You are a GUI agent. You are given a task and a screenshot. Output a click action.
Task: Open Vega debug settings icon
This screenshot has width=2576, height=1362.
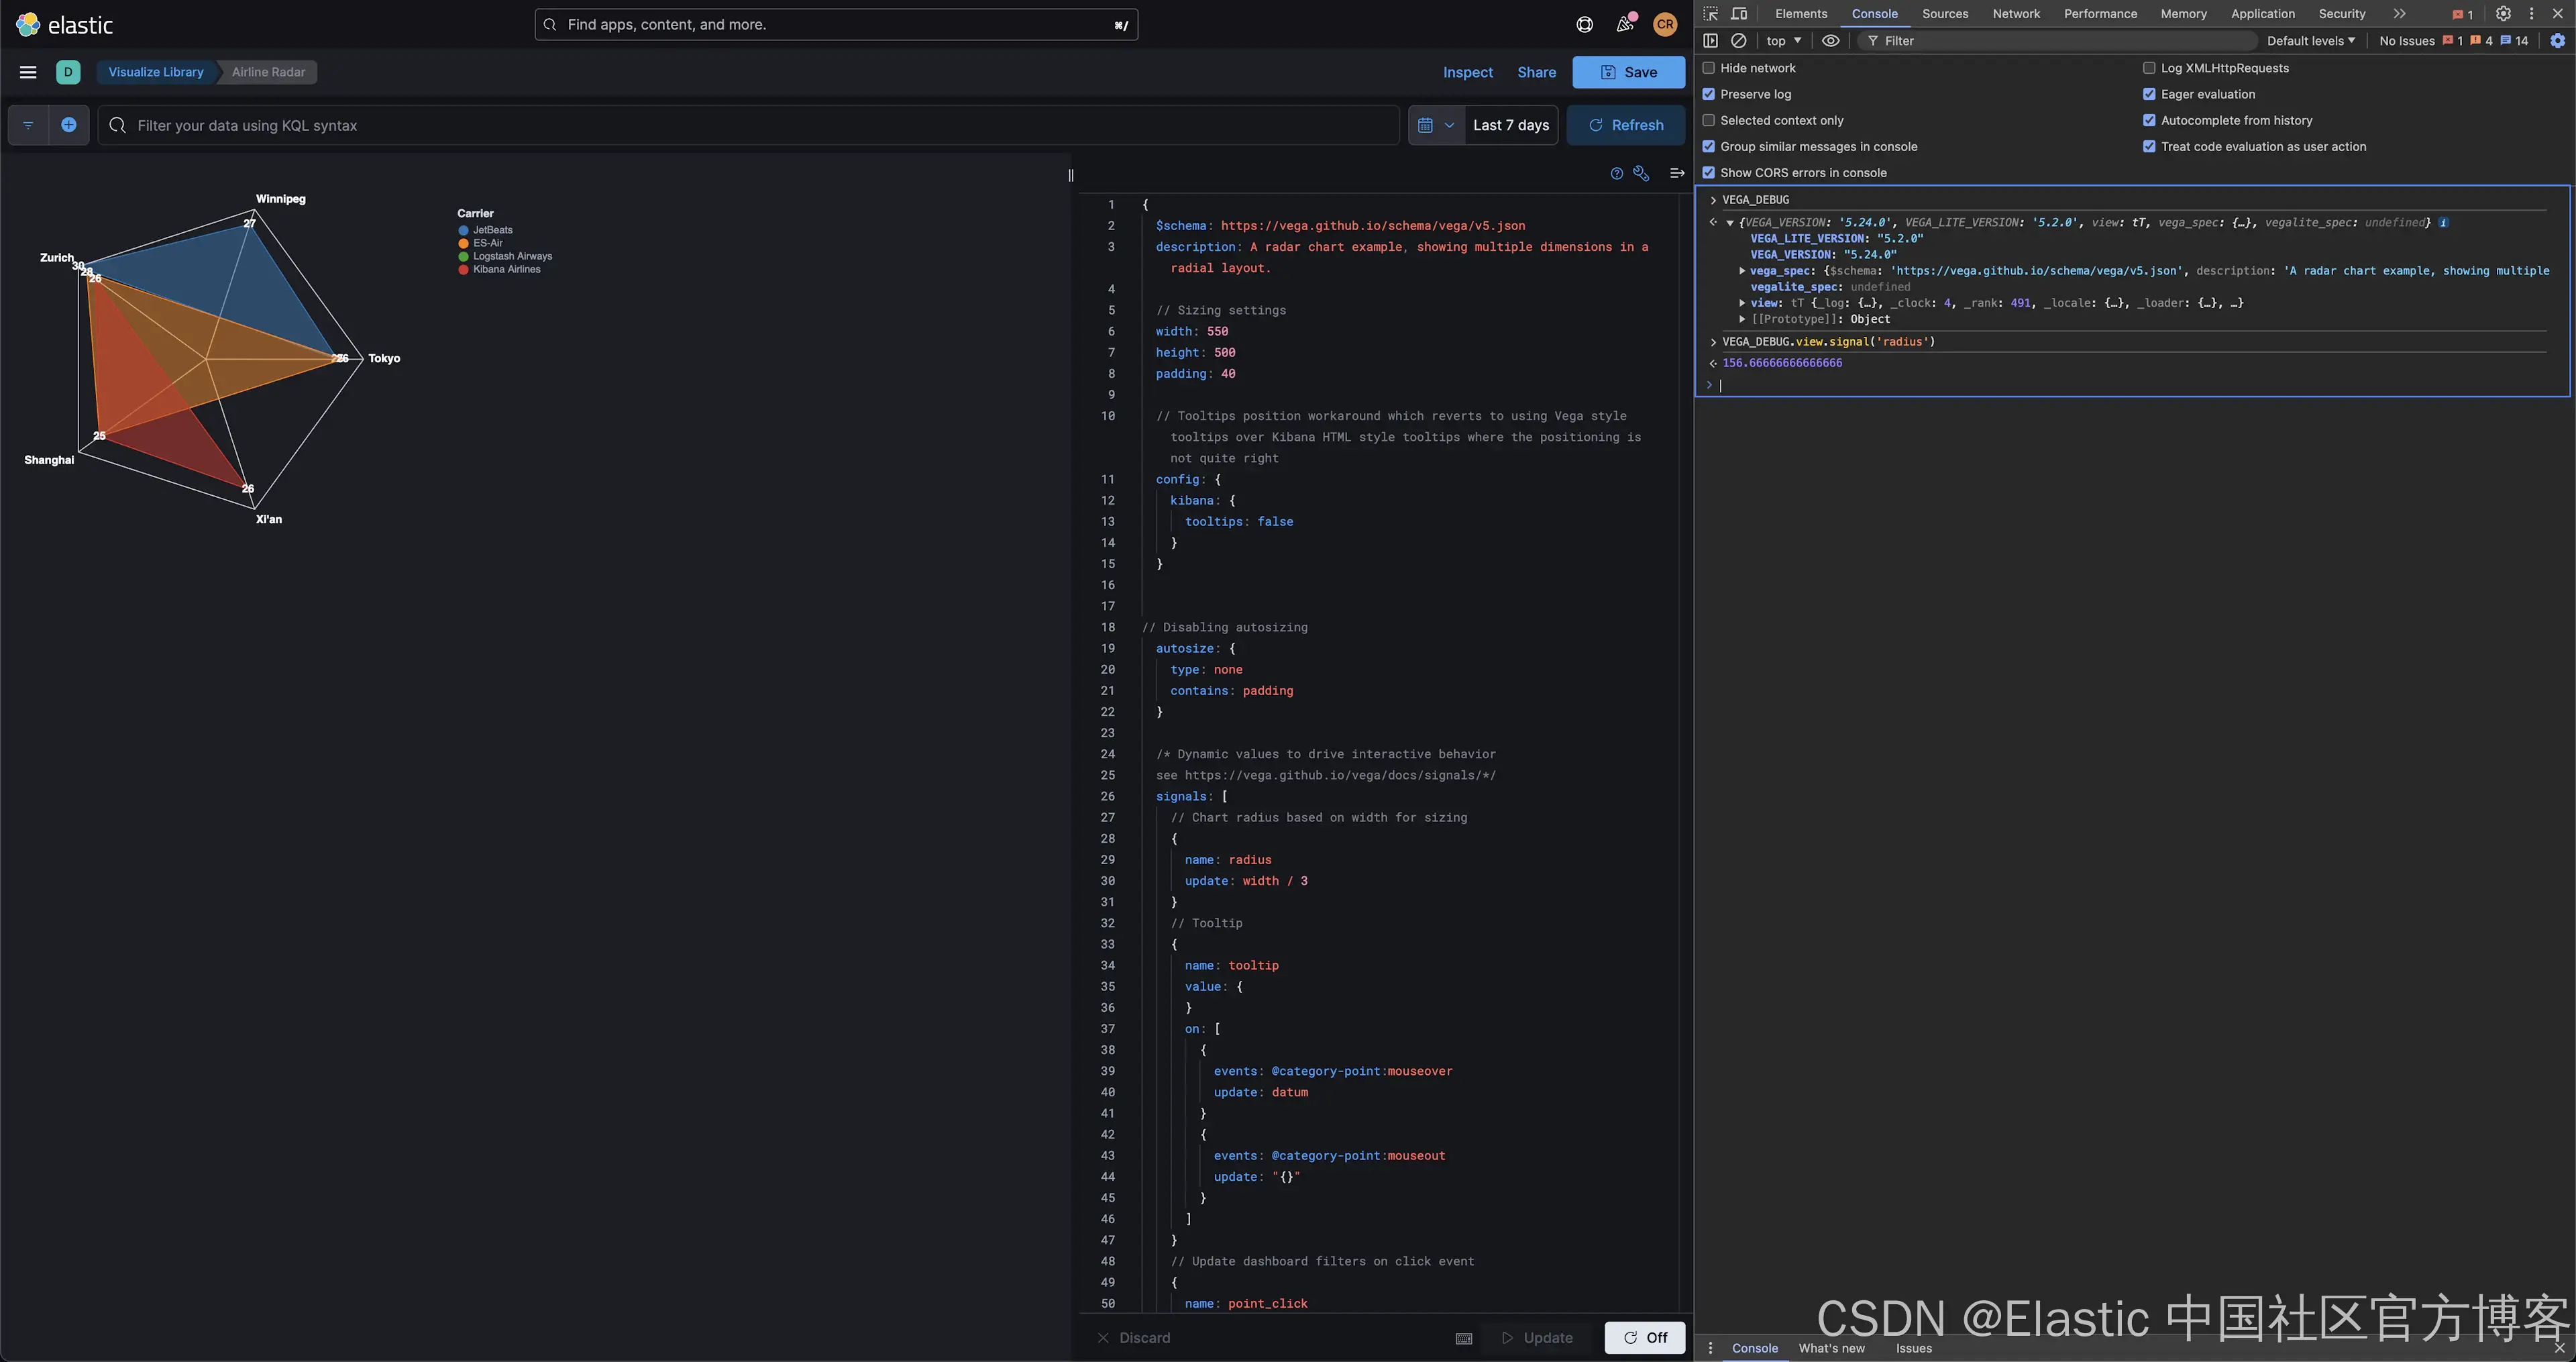coord(1642,177)
